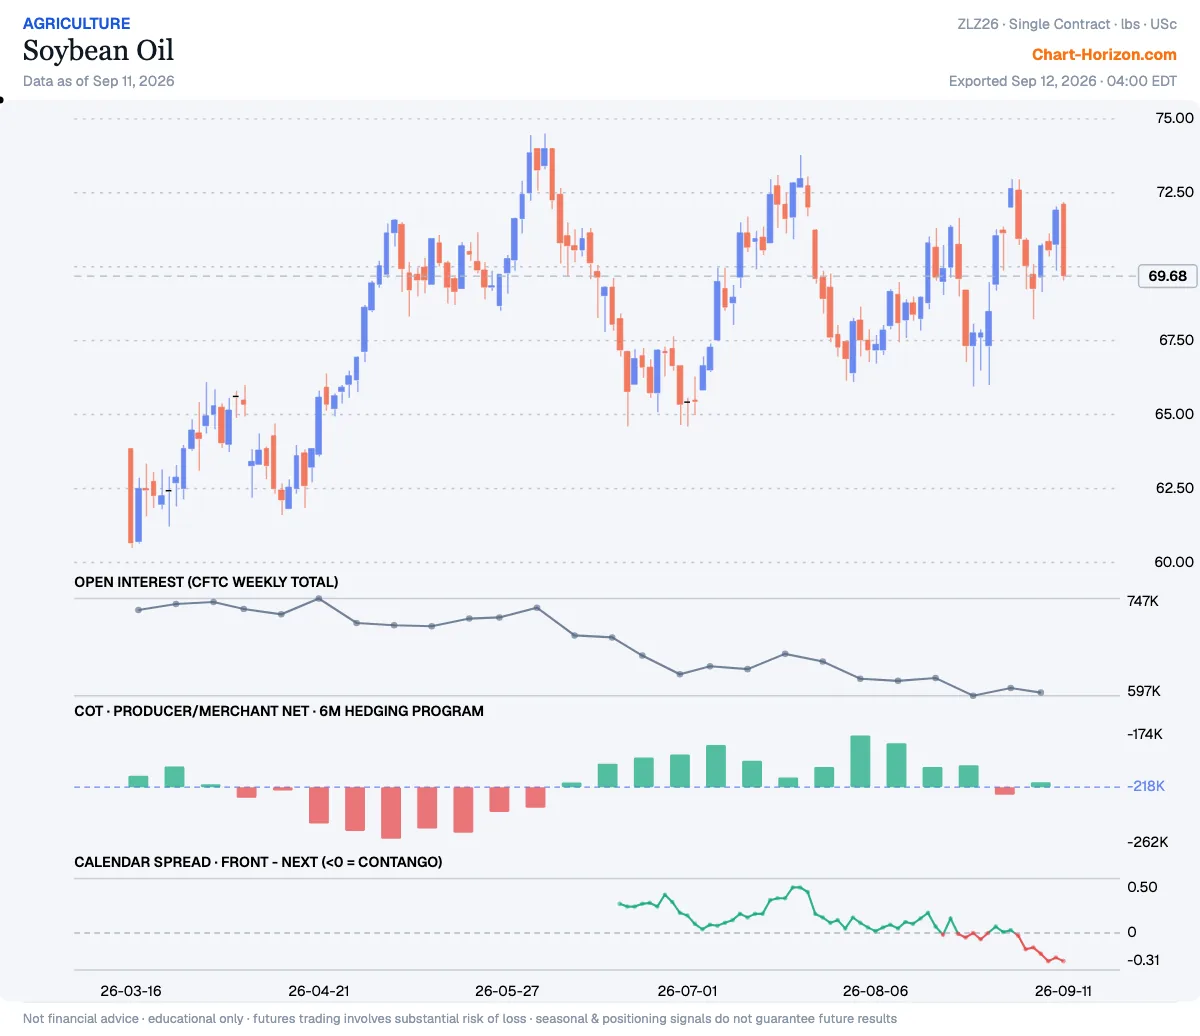This screenshot has height=1036, width=1200.
Task: Click the 0.50 spread axis label
Action: coord(1142,887)
